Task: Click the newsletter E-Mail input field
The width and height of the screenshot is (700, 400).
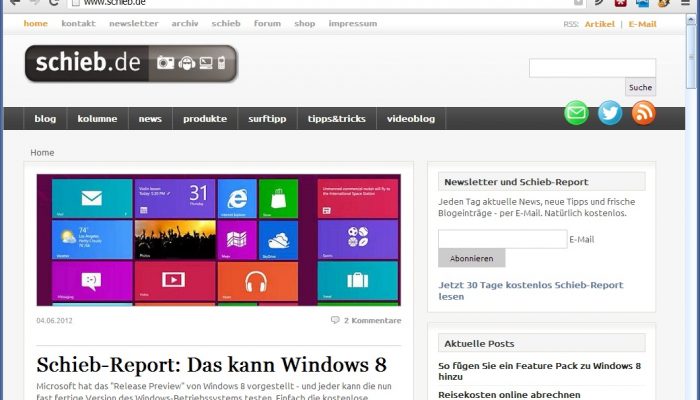Action: tap(502, 239)
